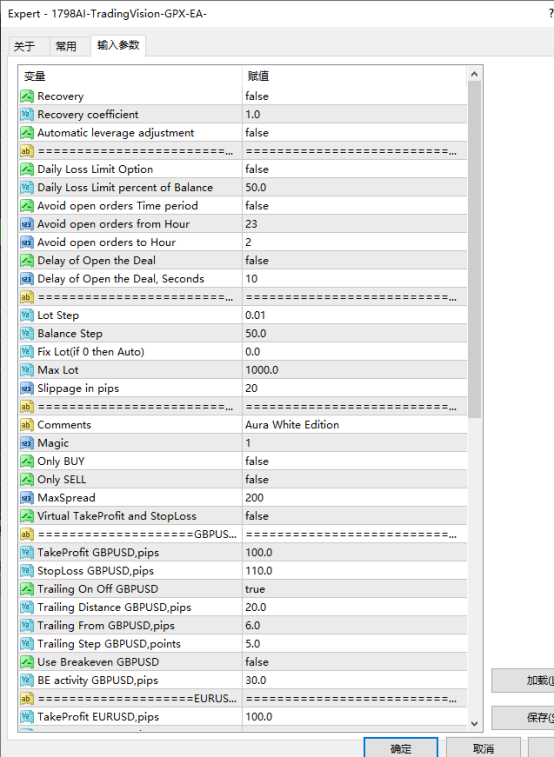
Task: Edit the TakeProfit GBPUSD,pips value 100.0
Action: pos(355,552)
